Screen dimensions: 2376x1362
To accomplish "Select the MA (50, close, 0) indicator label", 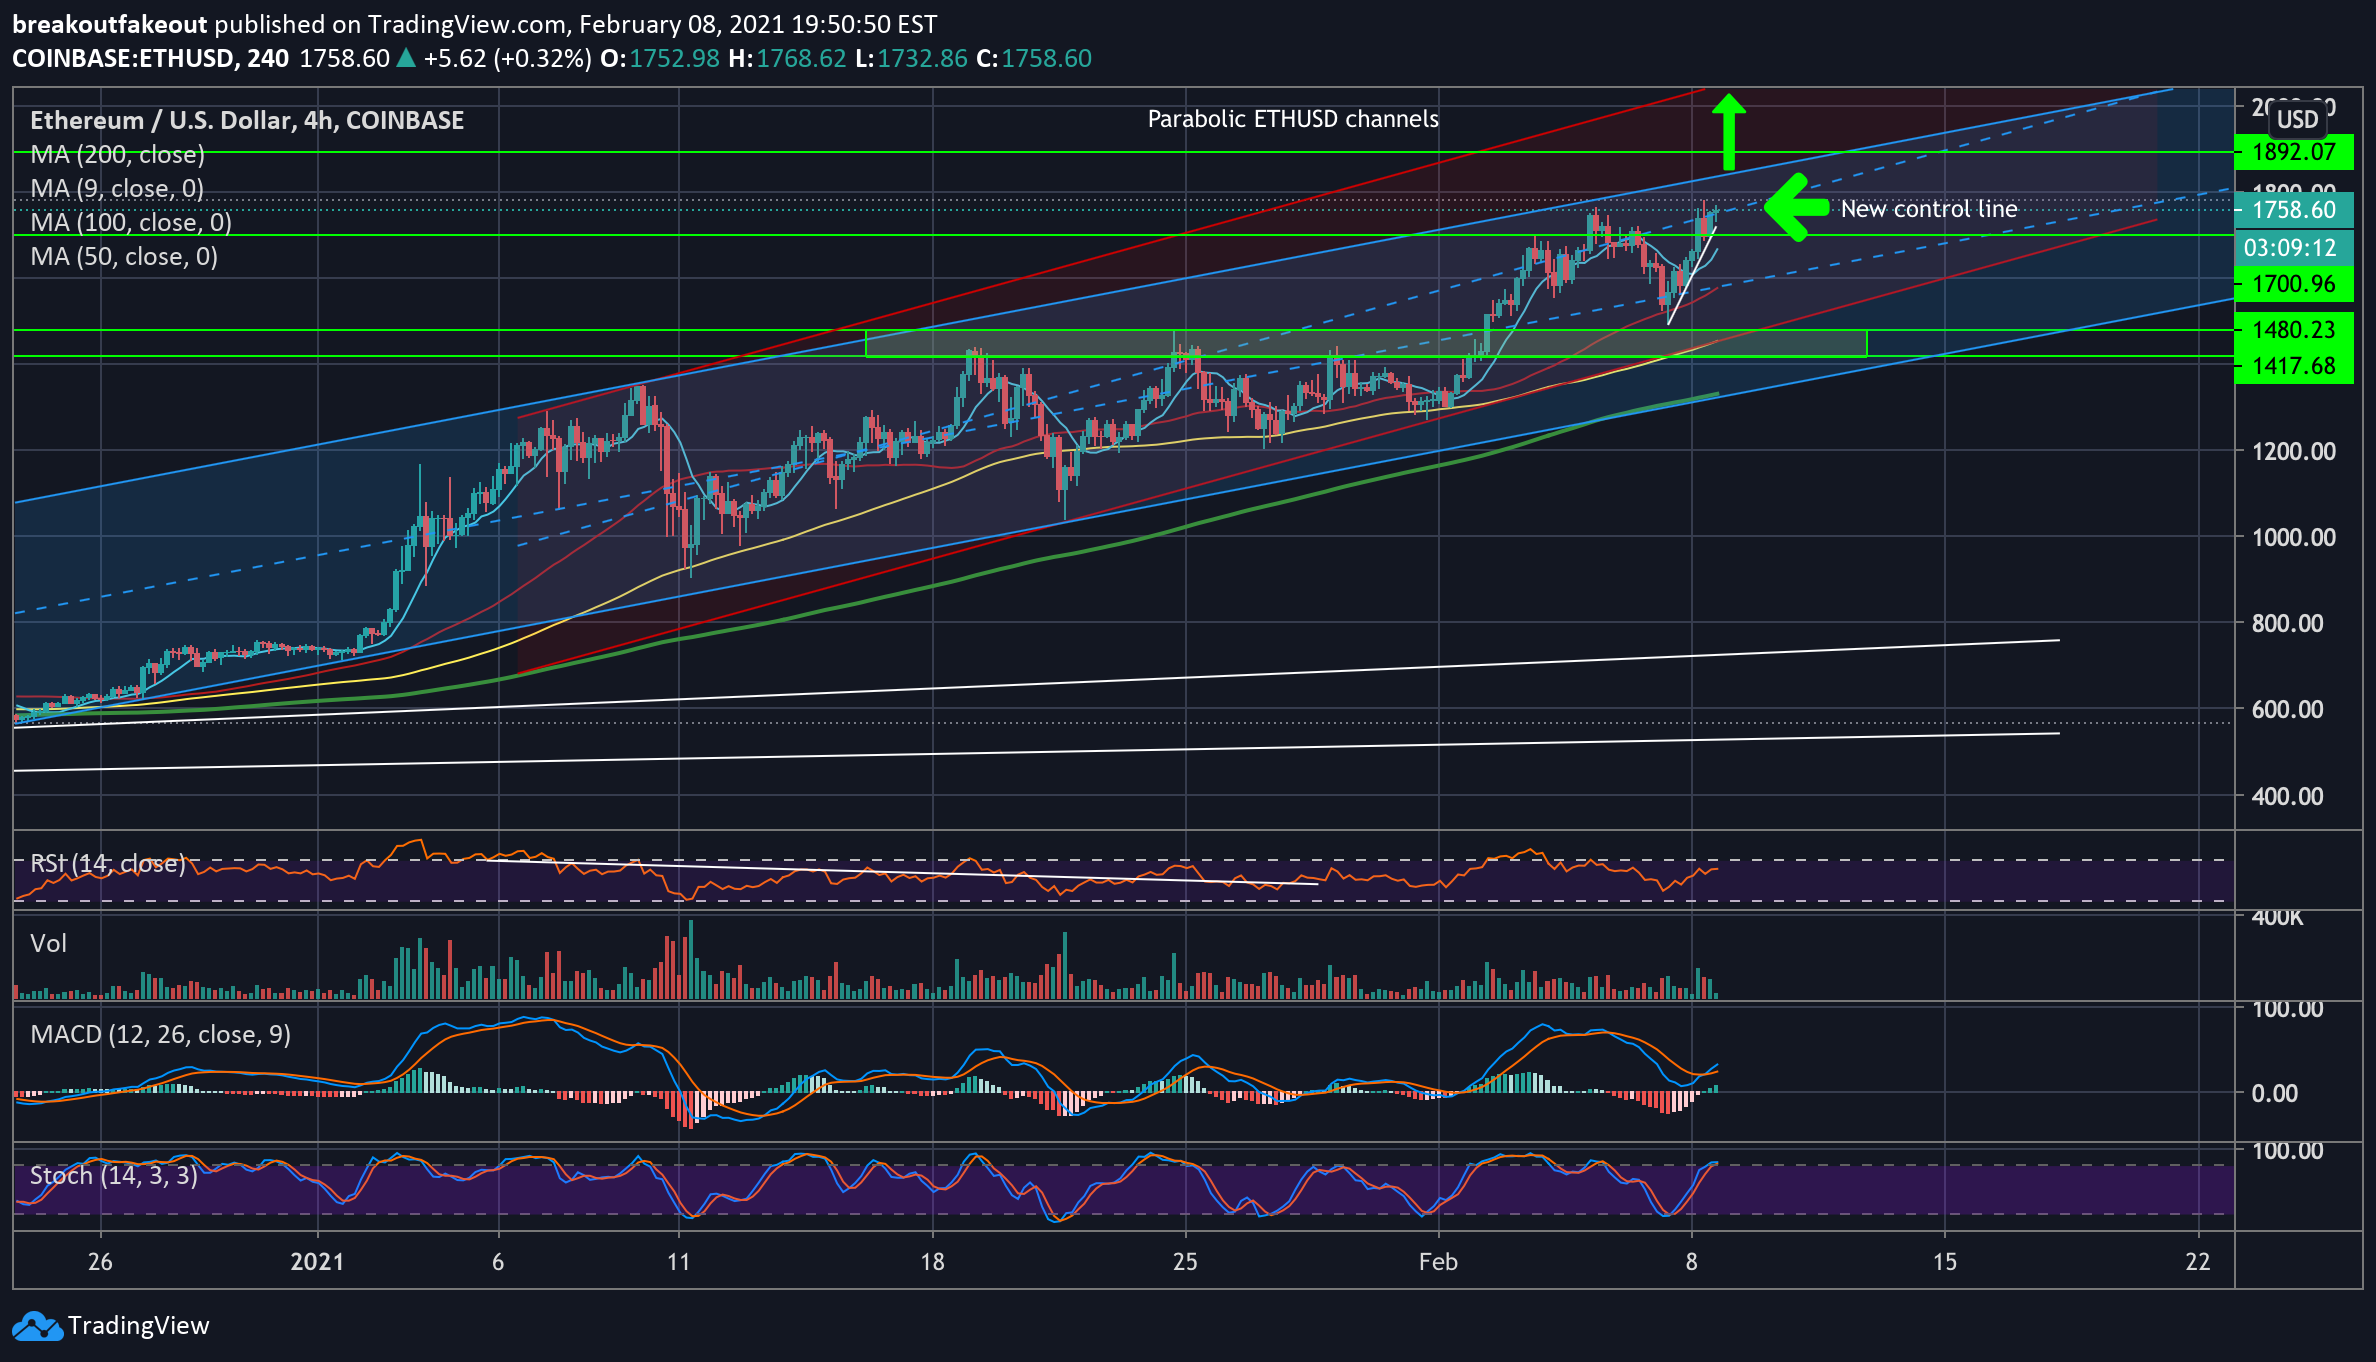I will tap(124, 257).
